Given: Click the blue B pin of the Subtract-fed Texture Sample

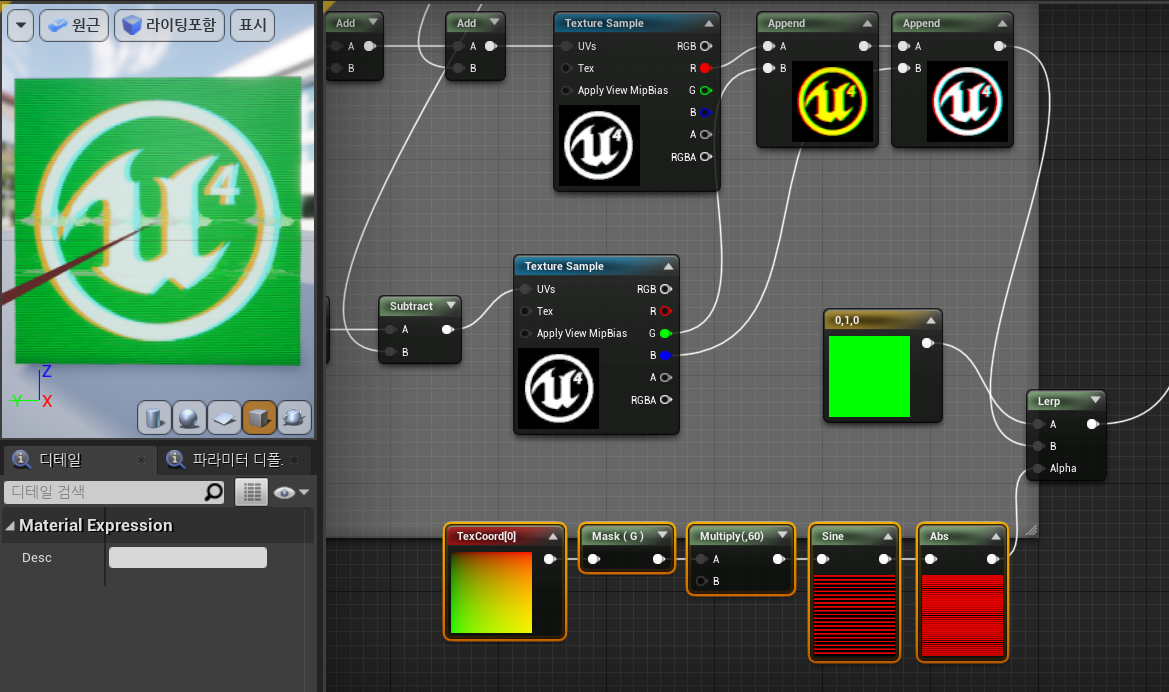Looking at the screenshot, I should [x=666, y=356].
